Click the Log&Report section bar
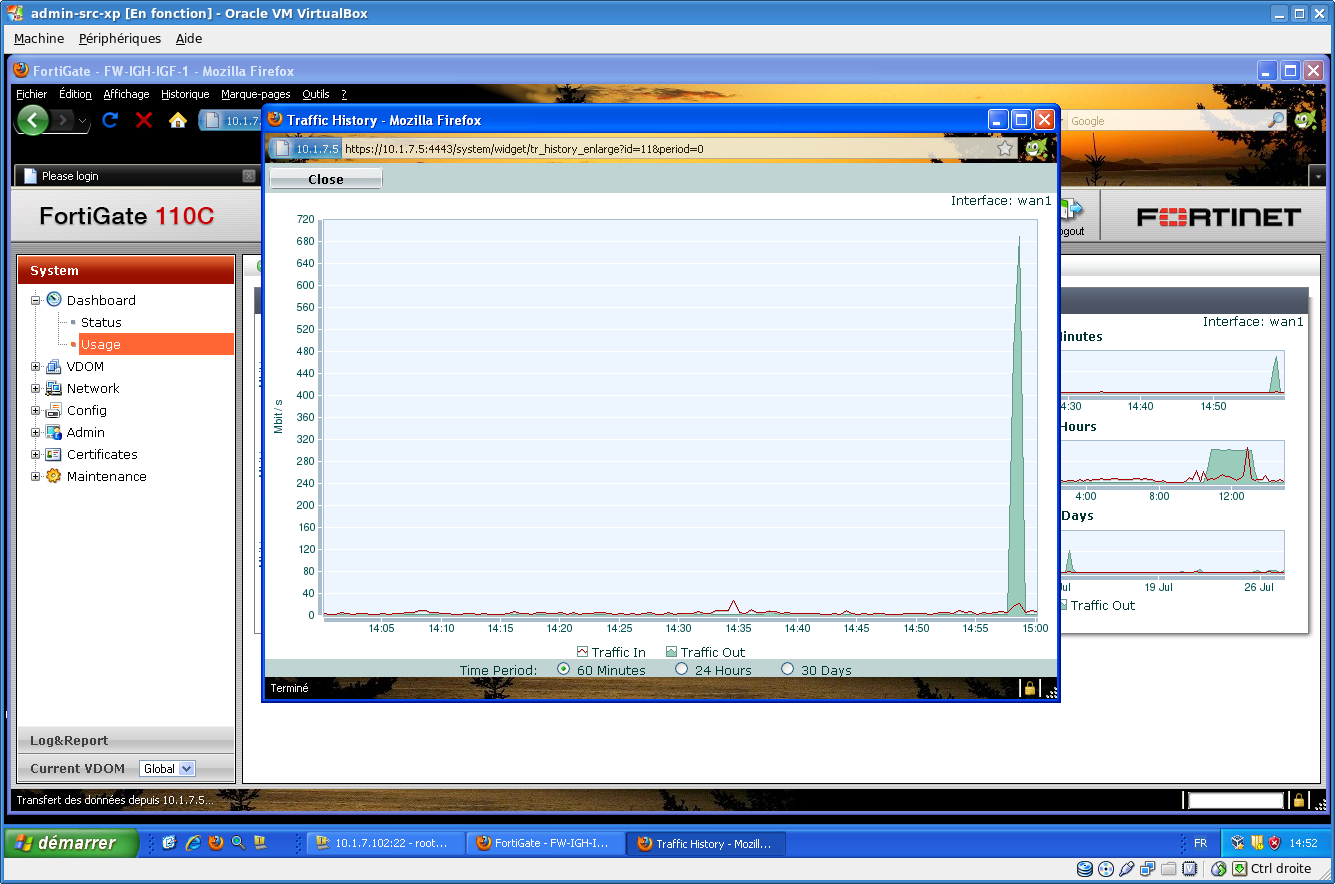 pos(126,740)
